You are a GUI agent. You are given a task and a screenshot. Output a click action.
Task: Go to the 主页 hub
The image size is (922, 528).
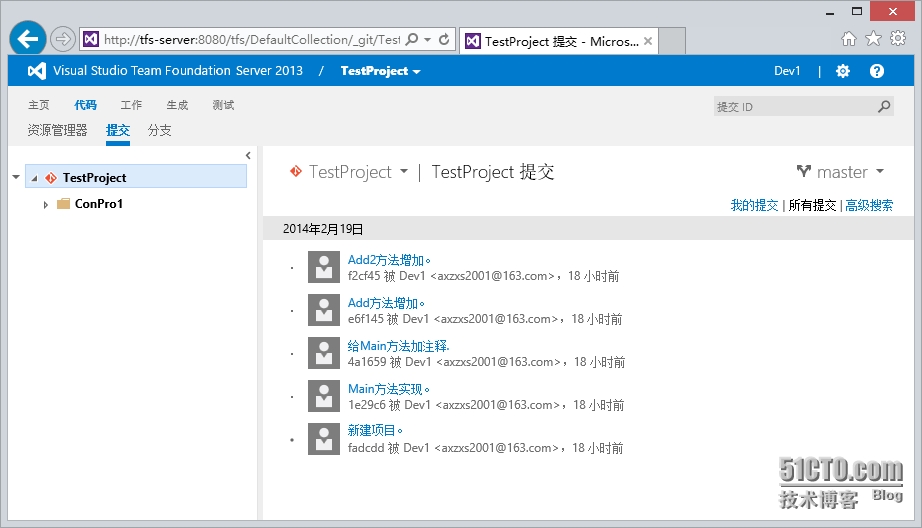(x=39, y=105)
